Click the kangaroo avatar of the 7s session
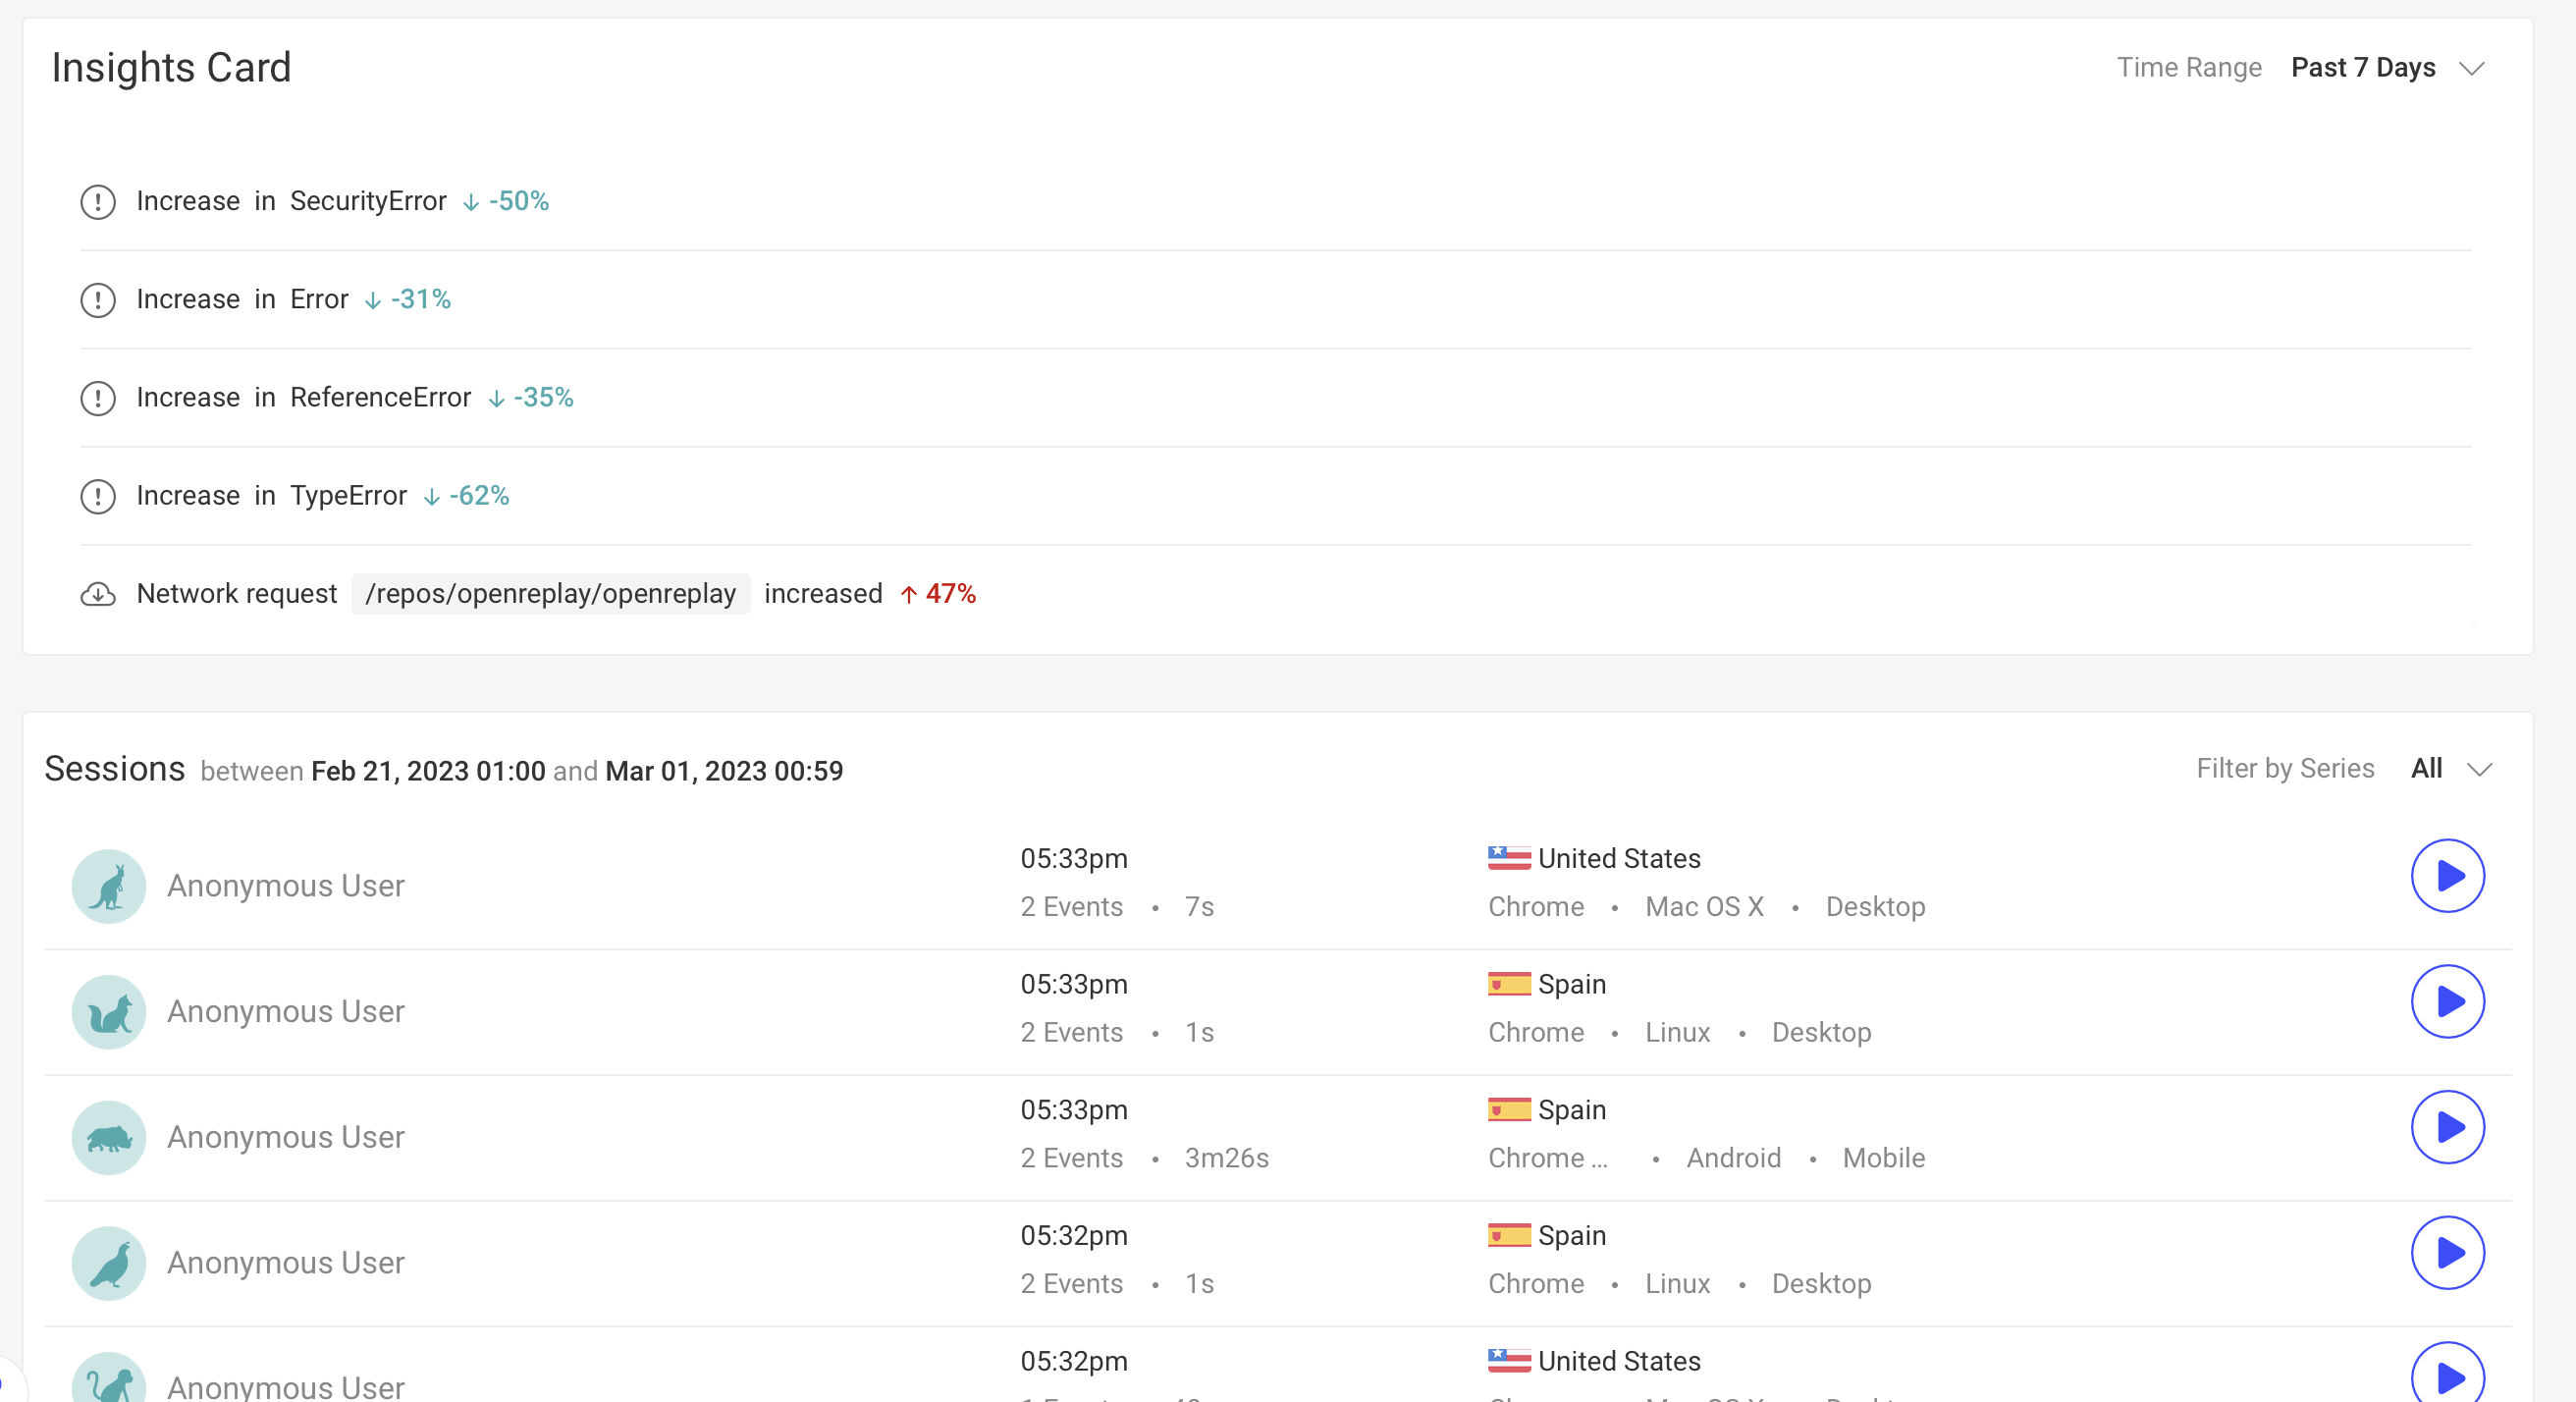The width and height of the screenshot is (2576, 1402). tap(109, 887)
